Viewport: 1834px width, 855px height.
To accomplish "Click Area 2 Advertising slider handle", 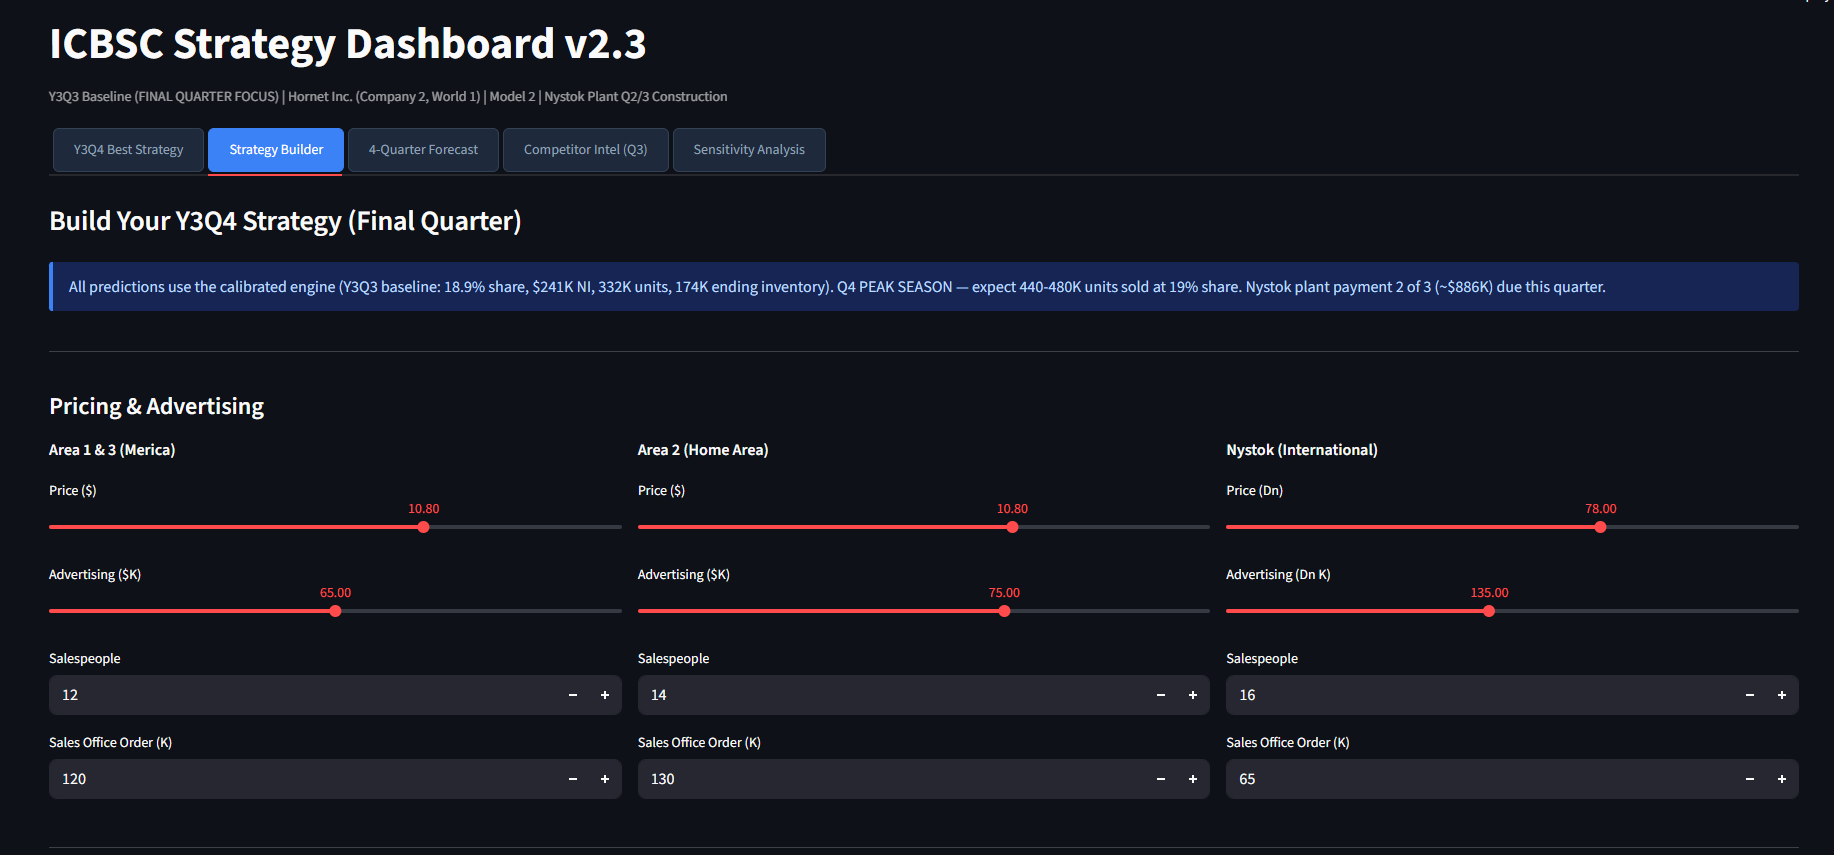I will [1004, 611].
